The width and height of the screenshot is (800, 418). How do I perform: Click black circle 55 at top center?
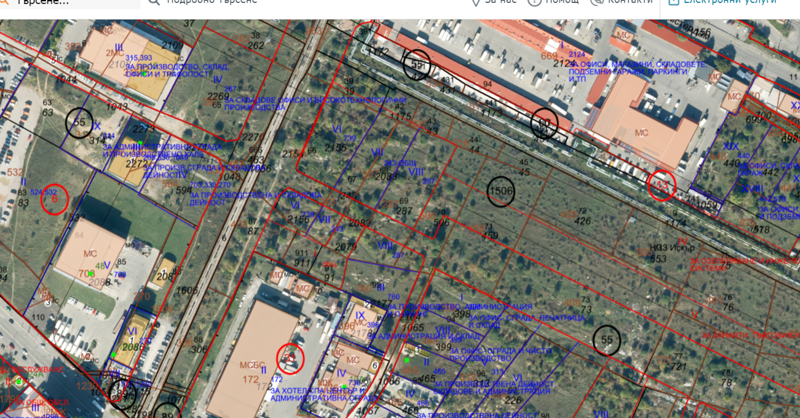click(417, 65)
